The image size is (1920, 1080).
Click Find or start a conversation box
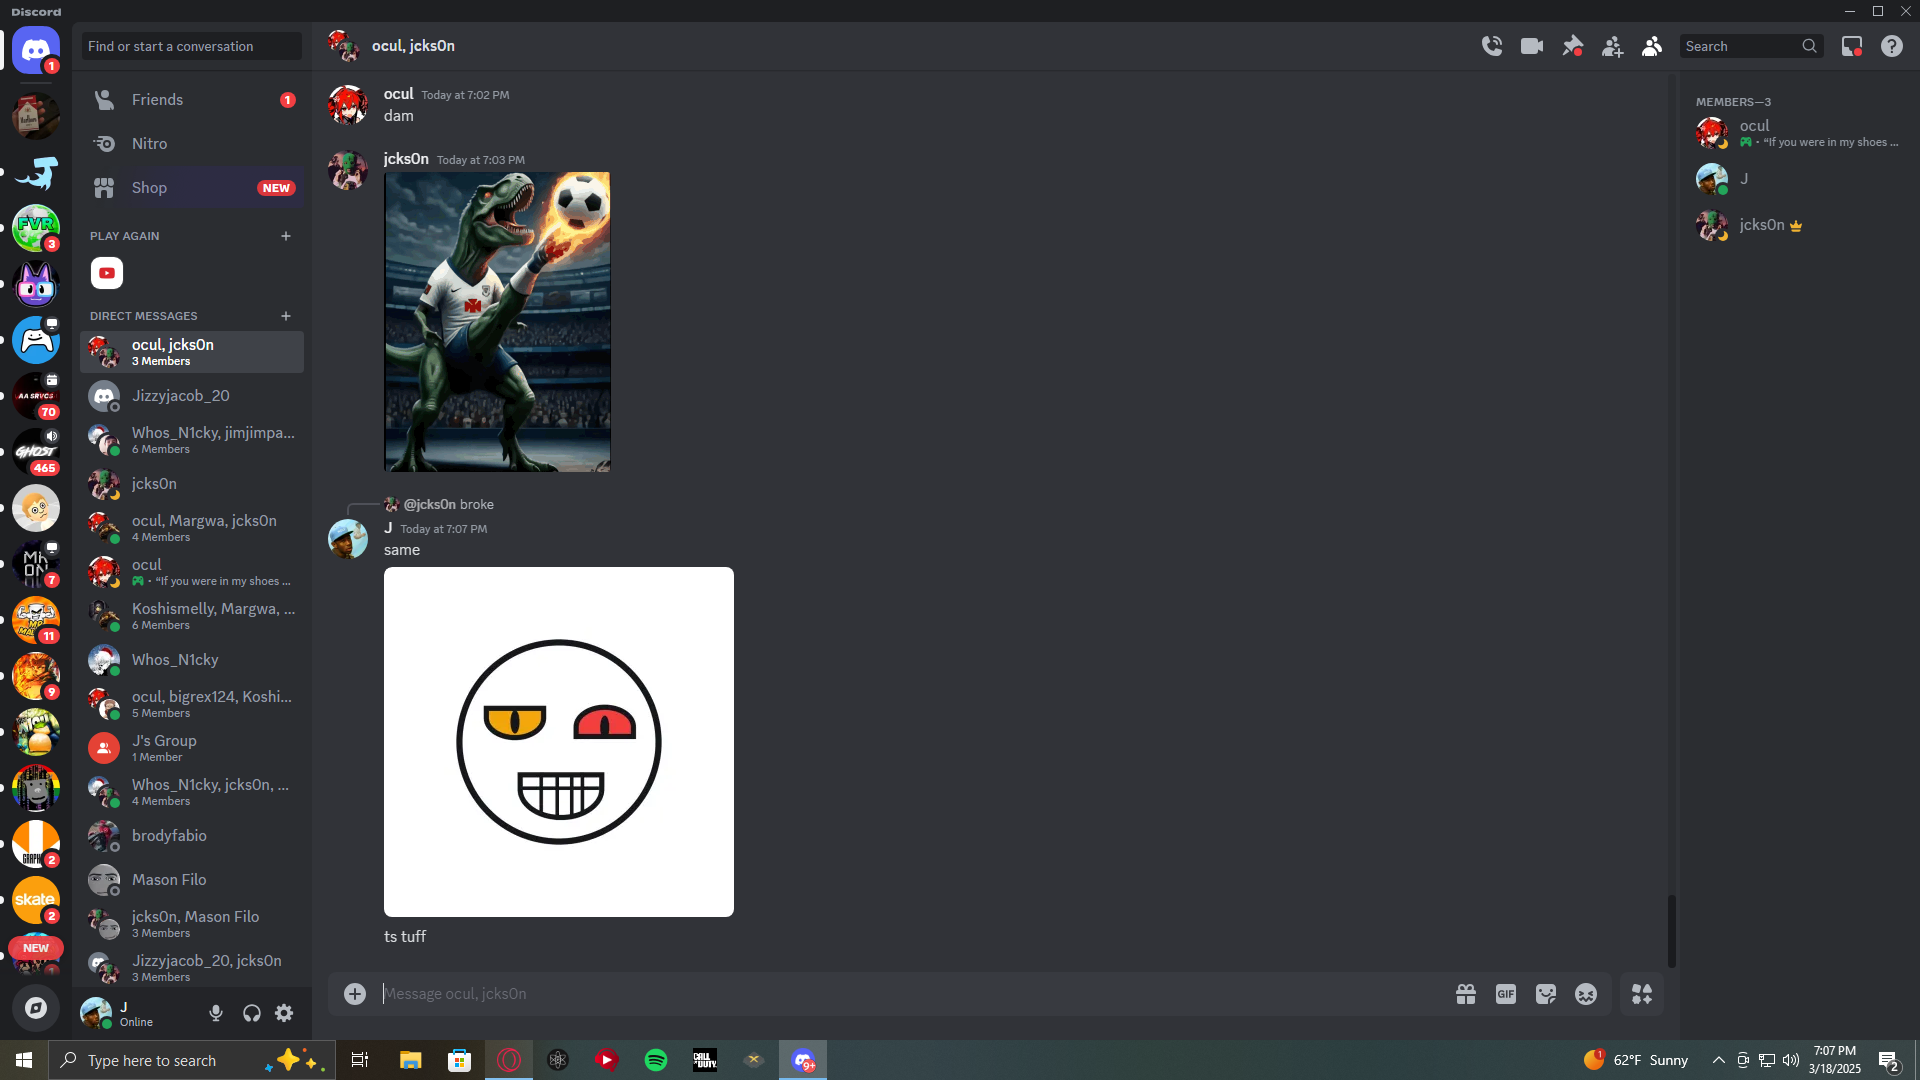tap(192, 46)
